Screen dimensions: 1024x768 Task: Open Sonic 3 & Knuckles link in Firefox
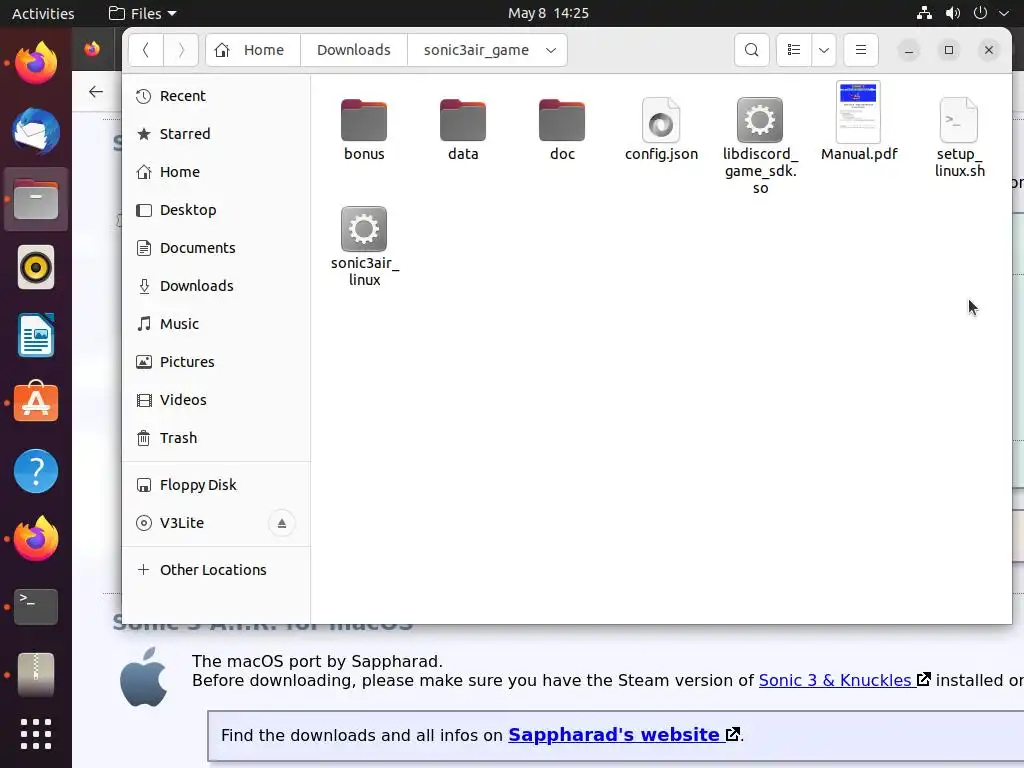click(844, 680)
